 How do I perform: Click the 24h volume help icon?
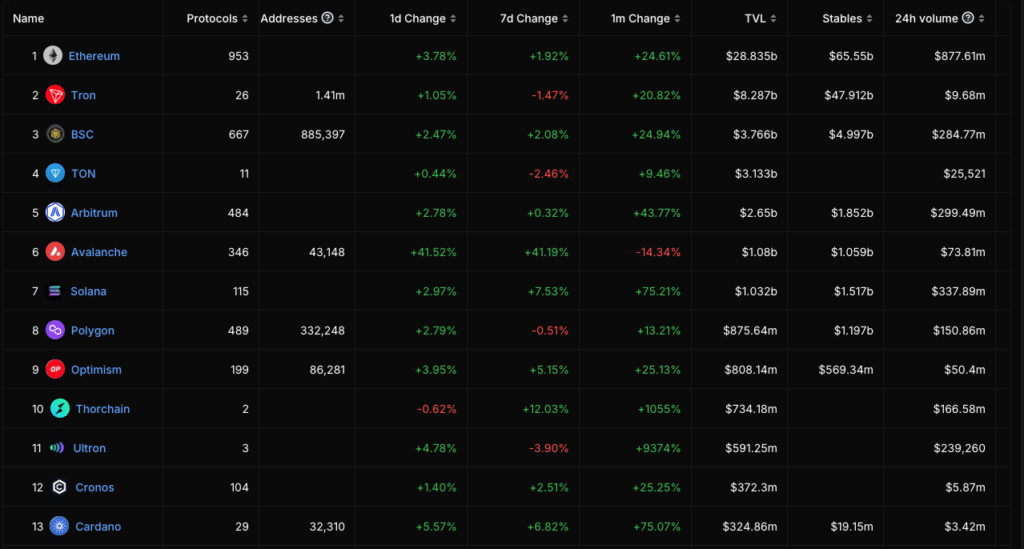coord(967,18)
